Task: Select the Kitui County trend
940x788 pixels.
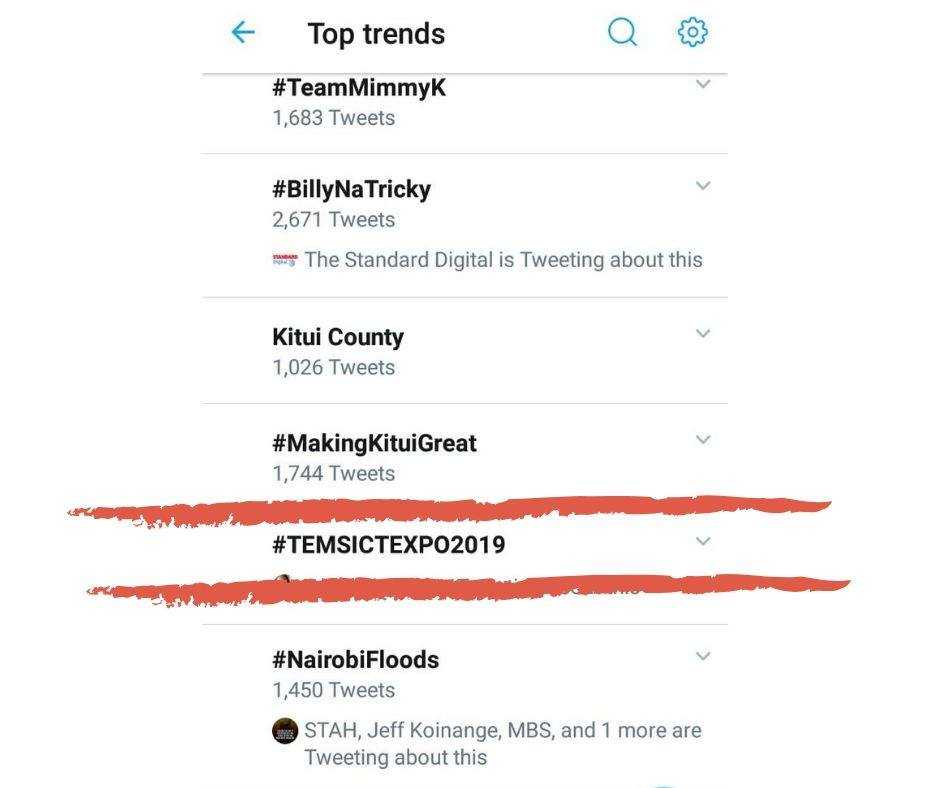Action: 338,337
